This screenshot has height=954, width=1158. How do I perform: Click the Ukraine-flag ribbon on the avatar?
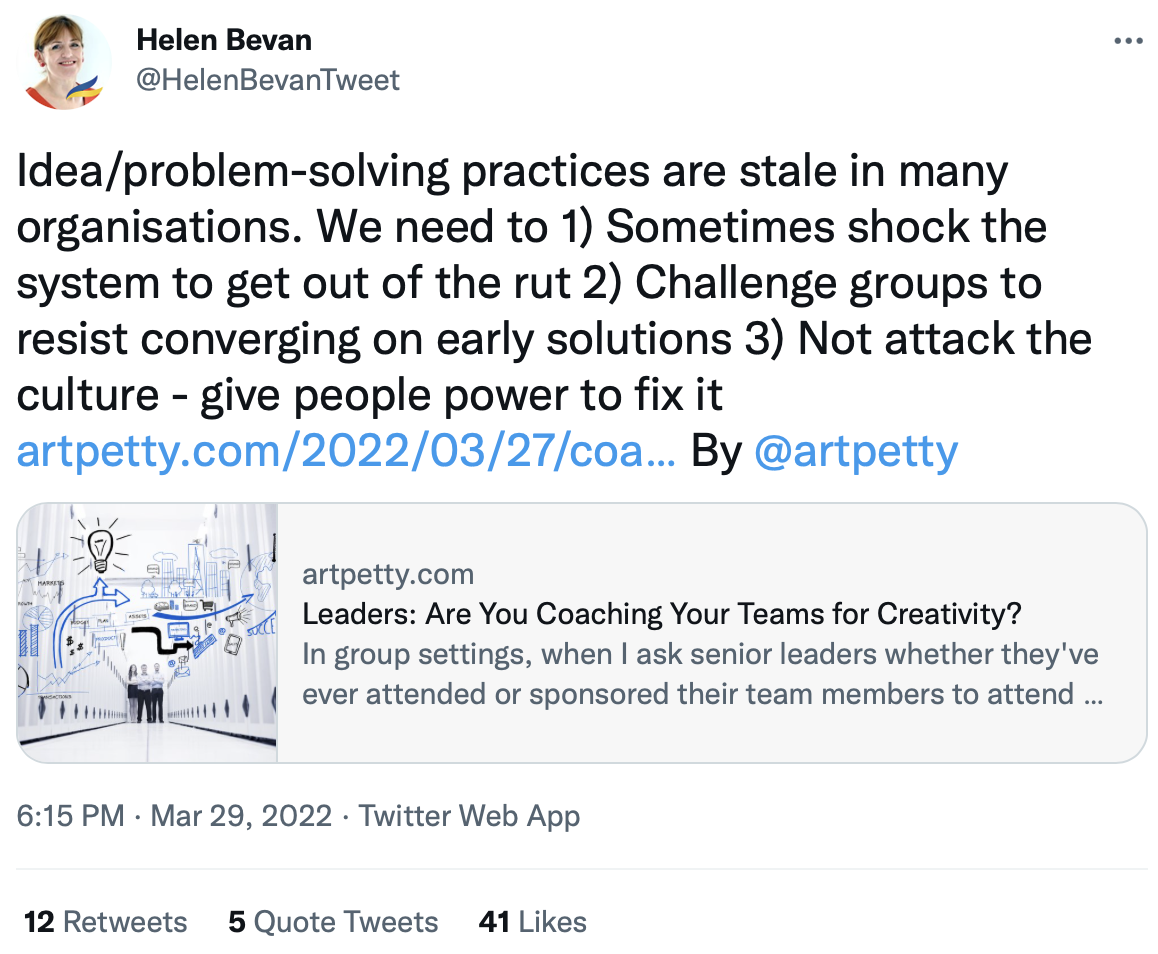(x=85, y=89)
